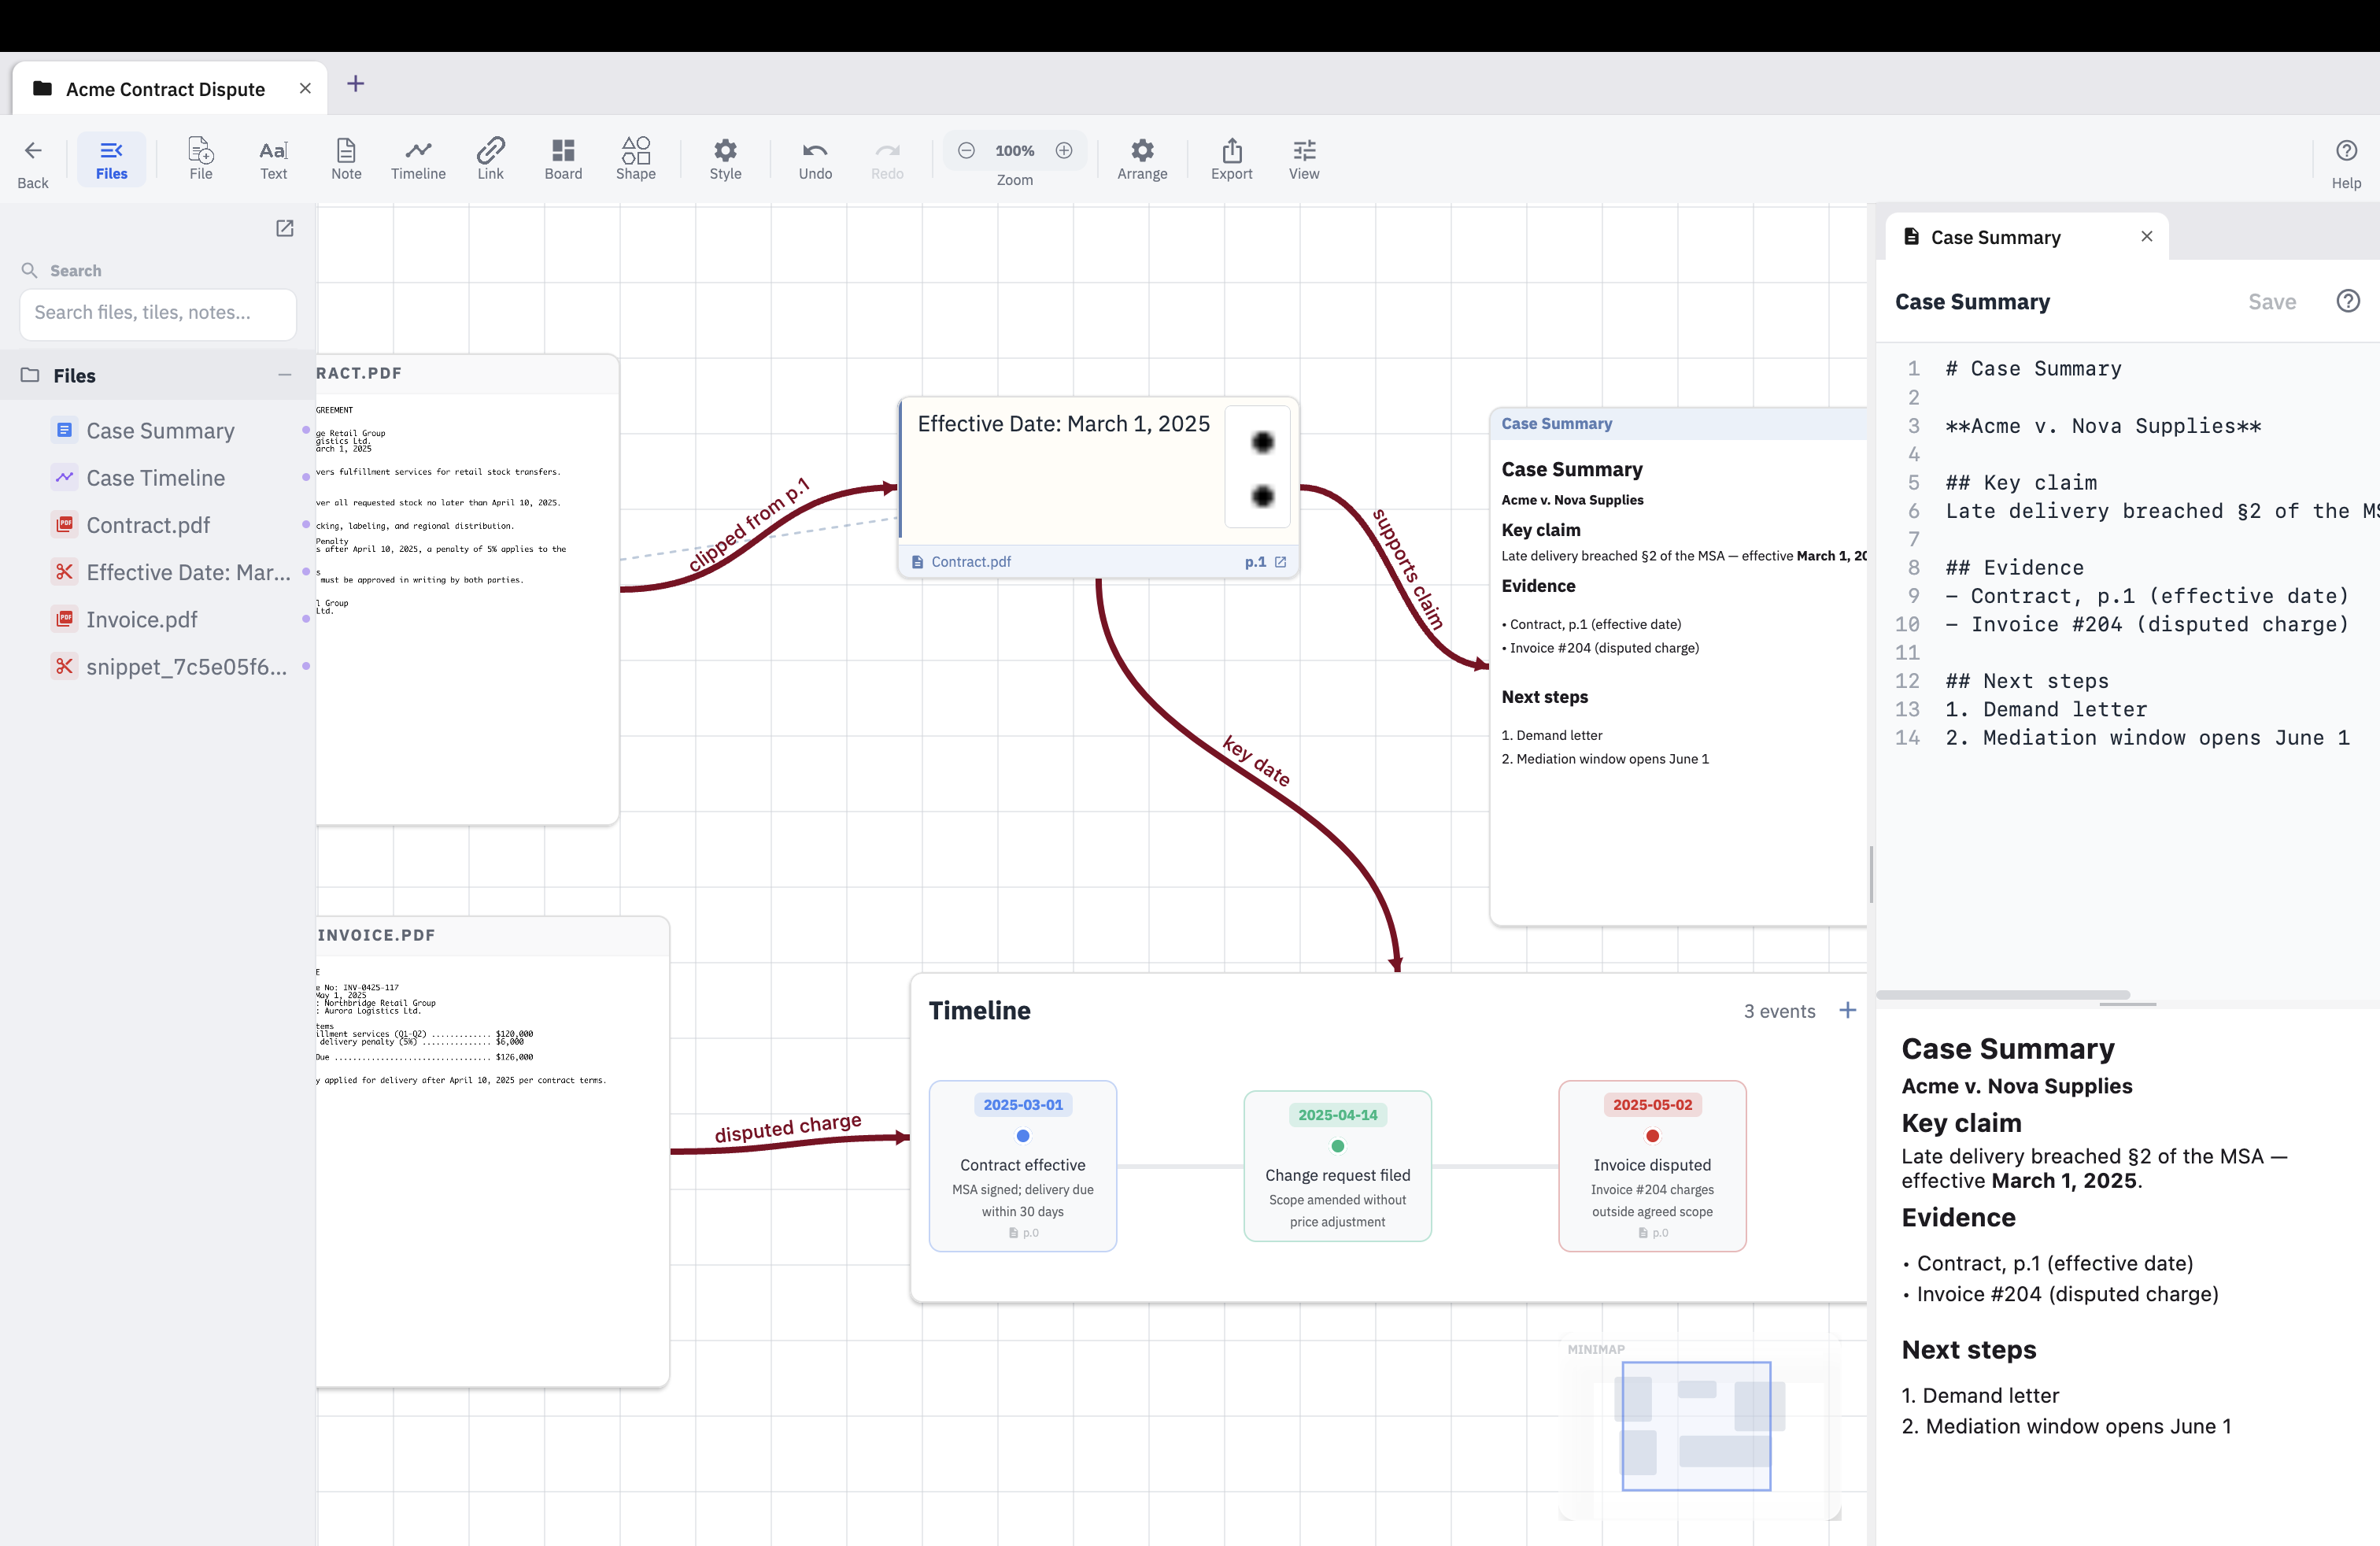Place cursor on '## Next steps' line
This screenshot has width=2380, height=1546.
point(2026,681)
